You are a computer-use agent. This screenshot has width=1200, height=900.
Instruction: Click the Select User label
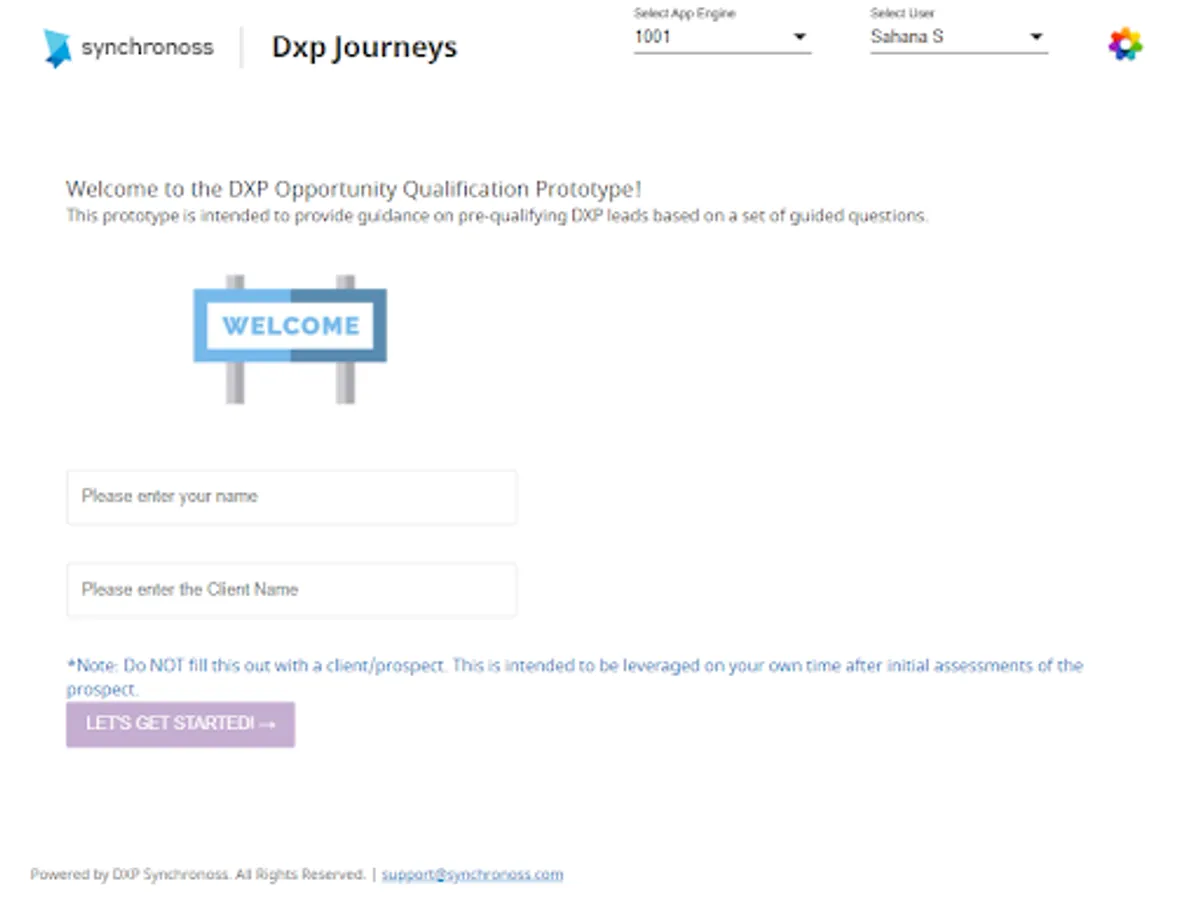point(902,14)
